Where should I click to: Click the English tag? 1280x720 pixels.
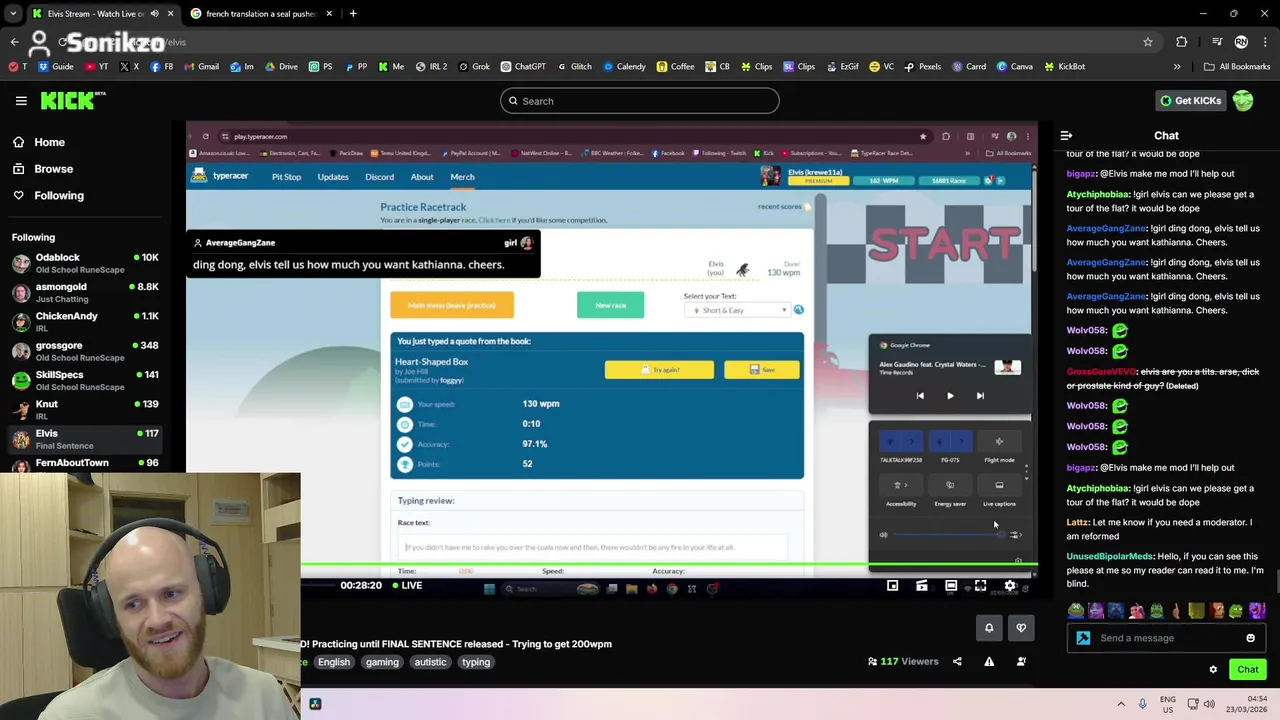click(334, 662)
